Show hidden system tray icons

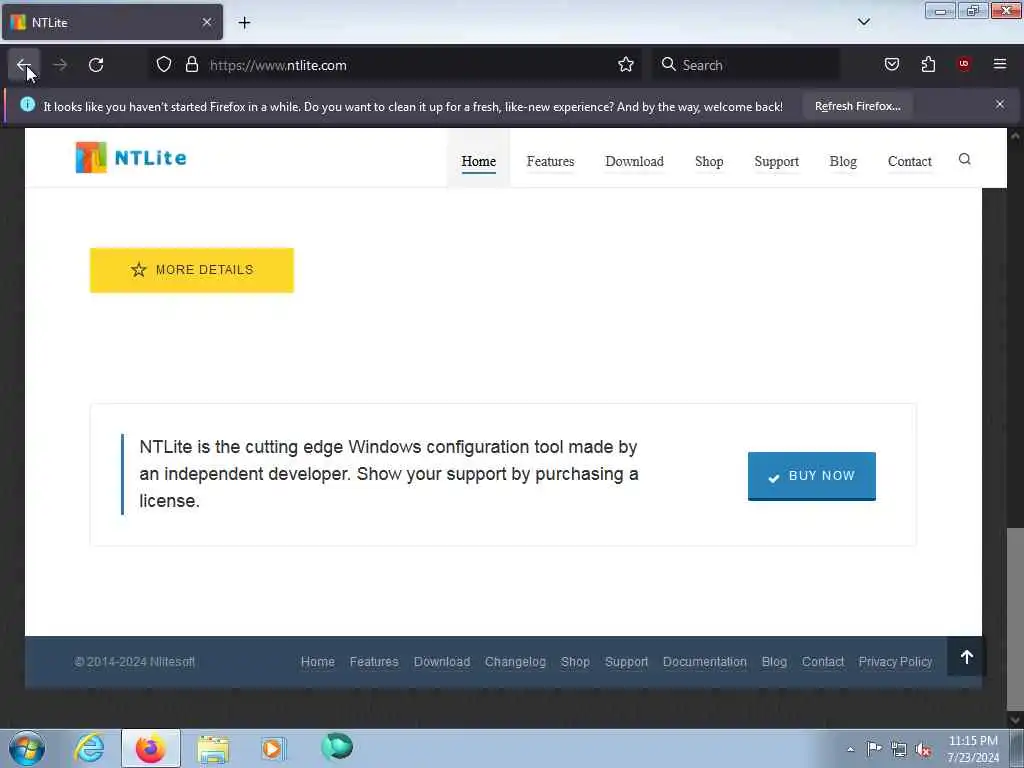tap(850, 749)
